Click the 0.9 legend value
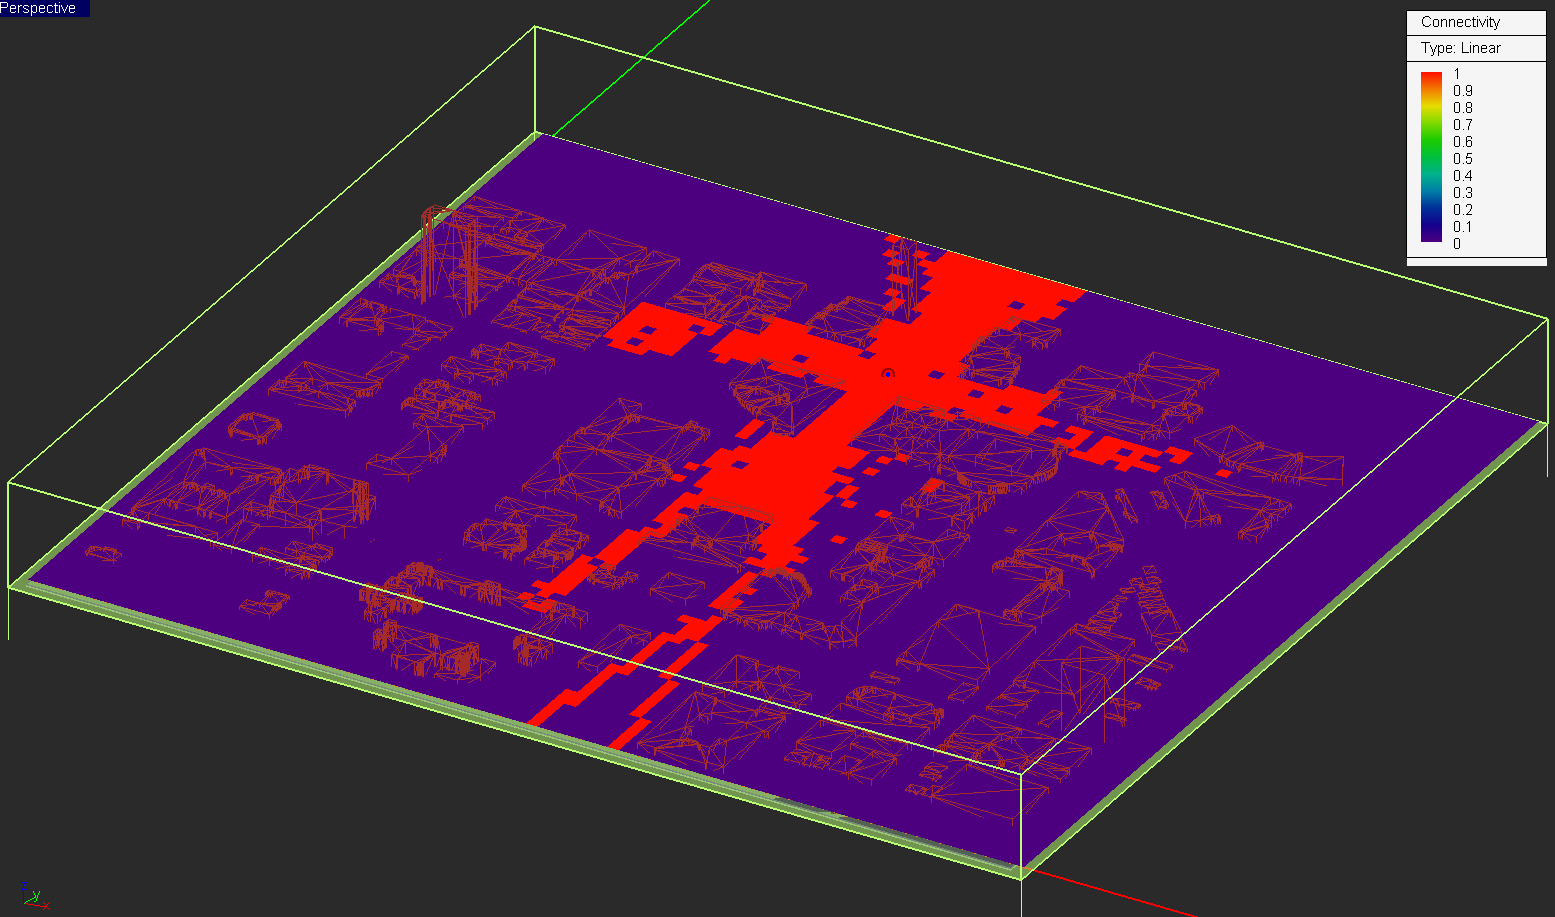This screenshot has height=917, width=1555. [x=1463, y=91]
